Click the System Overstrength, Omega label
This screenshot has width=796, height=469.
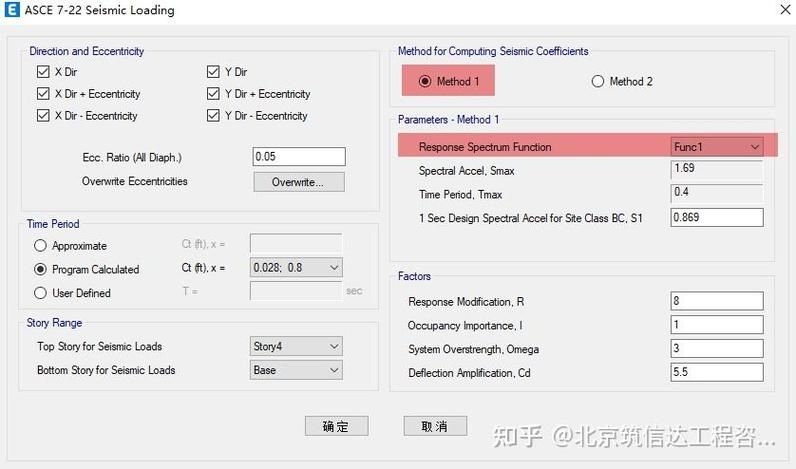tap(473, 349)
